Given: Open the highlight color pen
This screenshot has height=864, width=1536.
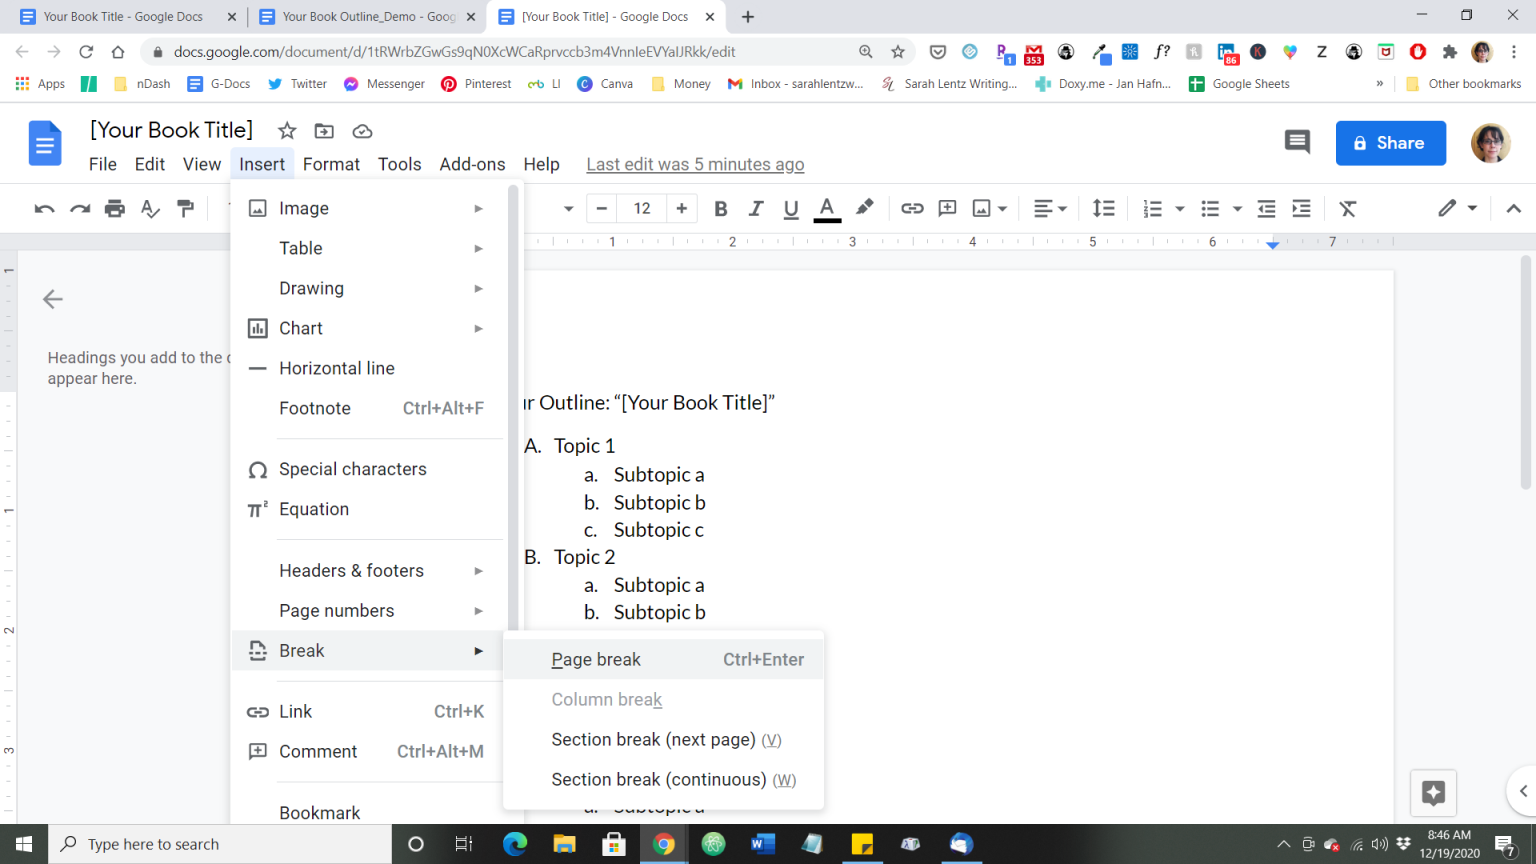Looking at the screenshot, I should (865, 207).
